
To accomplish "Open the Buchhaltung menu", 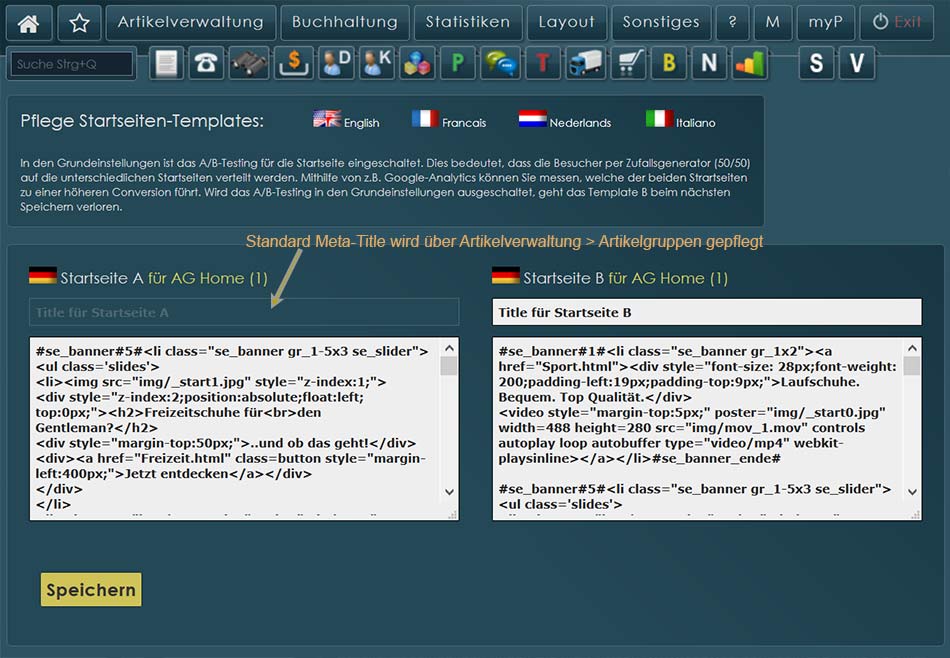I will pyautogui.click(x=345, y=22).
